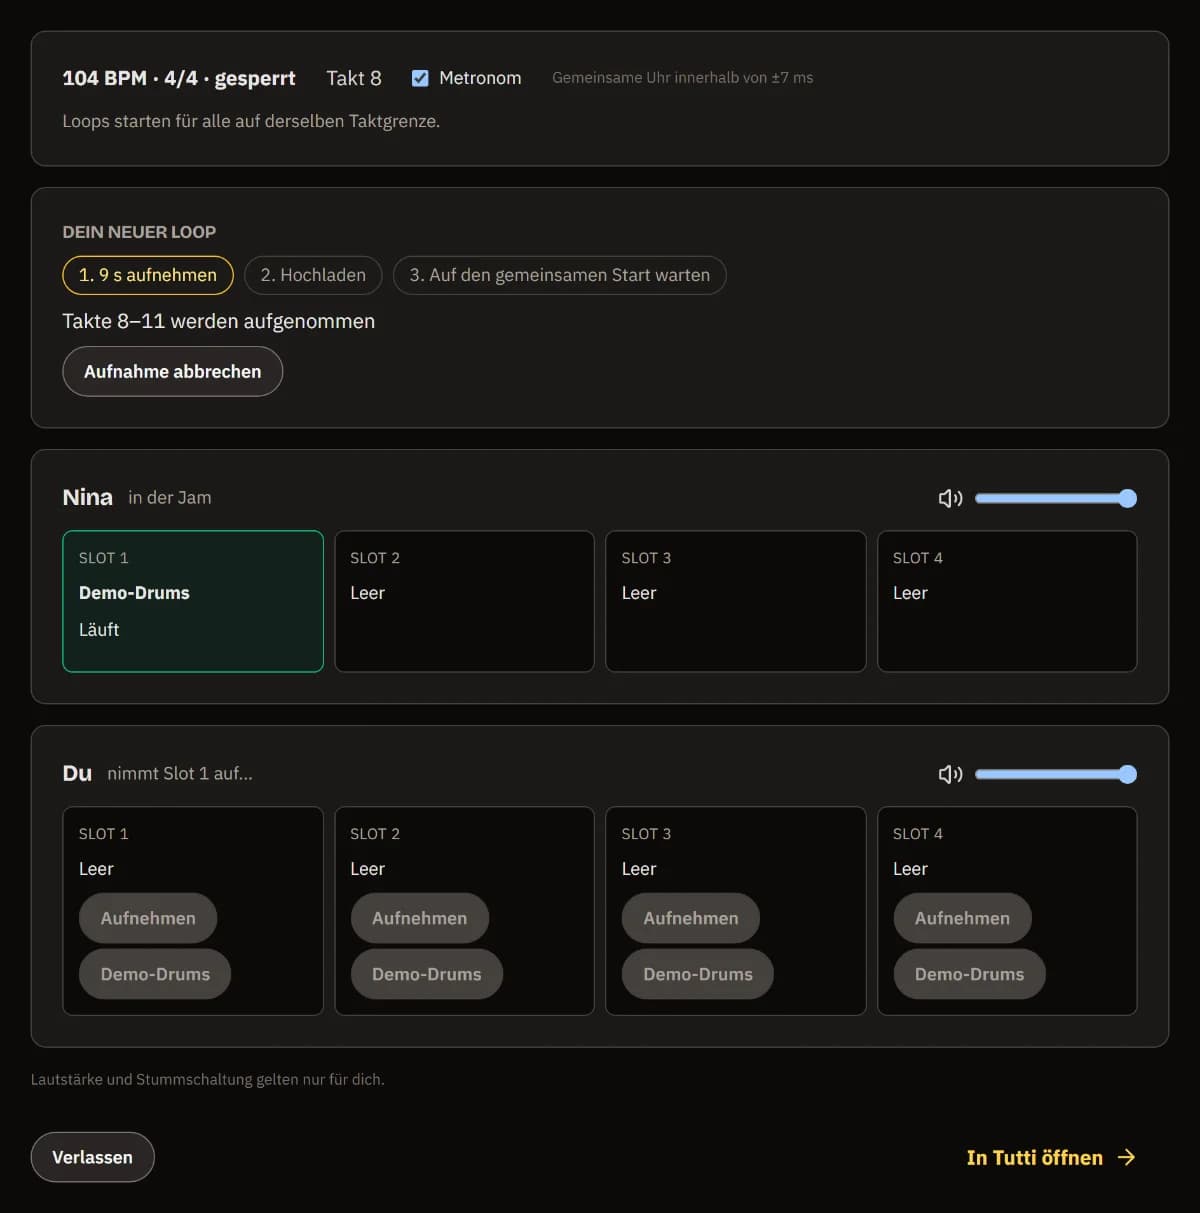The height and width of the screenshot is (1213, 1200).
Task: Click the text Loops starten für alle auf derselben Taktgrenze
Action: point(251,121)
